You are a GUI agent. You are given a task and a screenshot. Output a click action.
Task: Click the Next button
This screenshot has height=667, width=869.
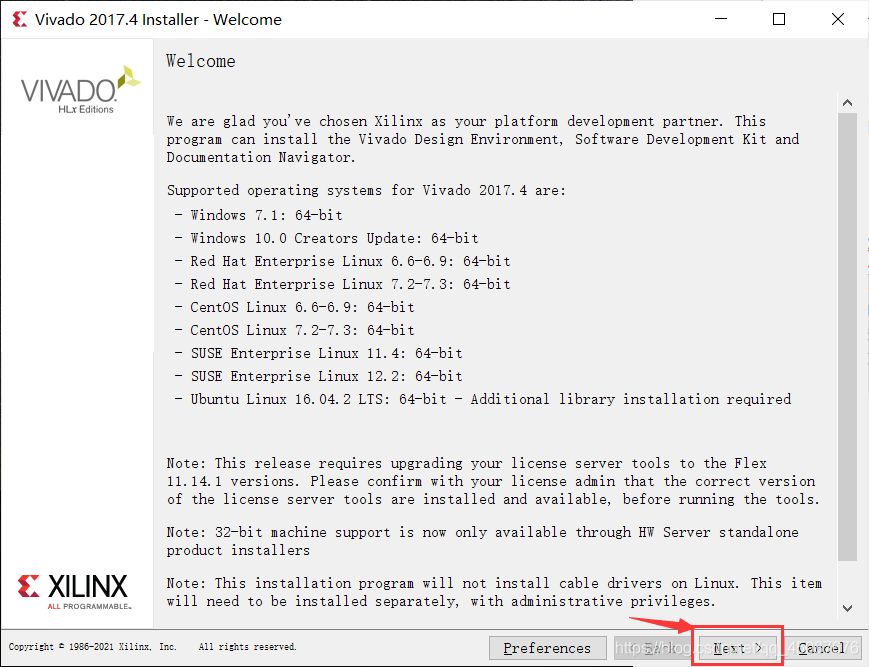(x=737, y=648)
